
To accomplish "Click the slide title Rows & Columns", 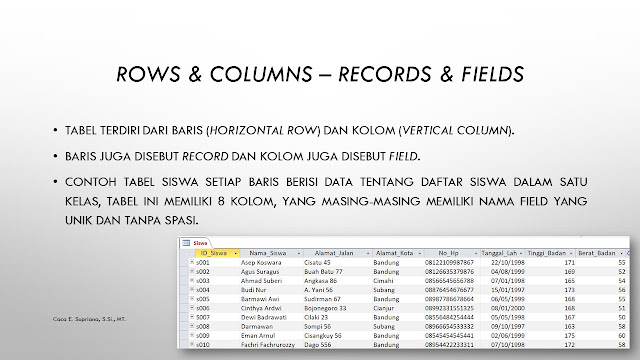I will coord(214,74).
